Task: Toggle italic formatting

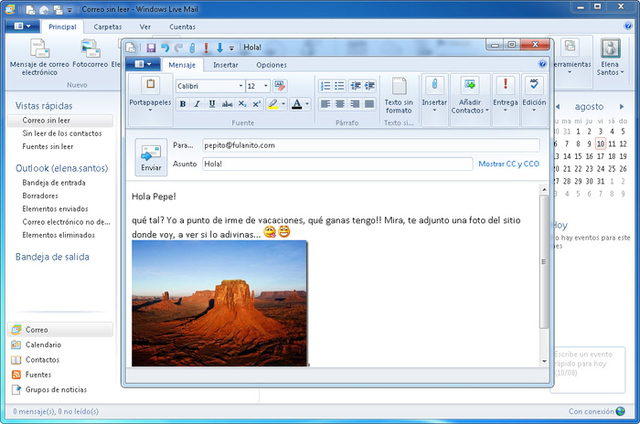Action: tap(197, 104)
